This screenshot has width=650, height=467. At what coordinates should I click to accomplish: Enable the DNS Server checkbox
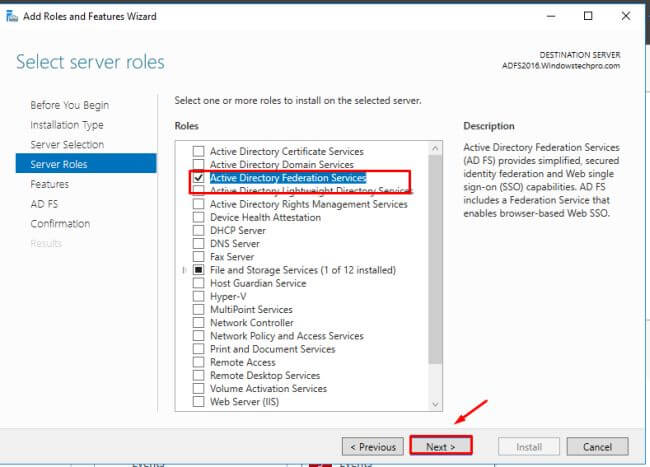(199, 244)
